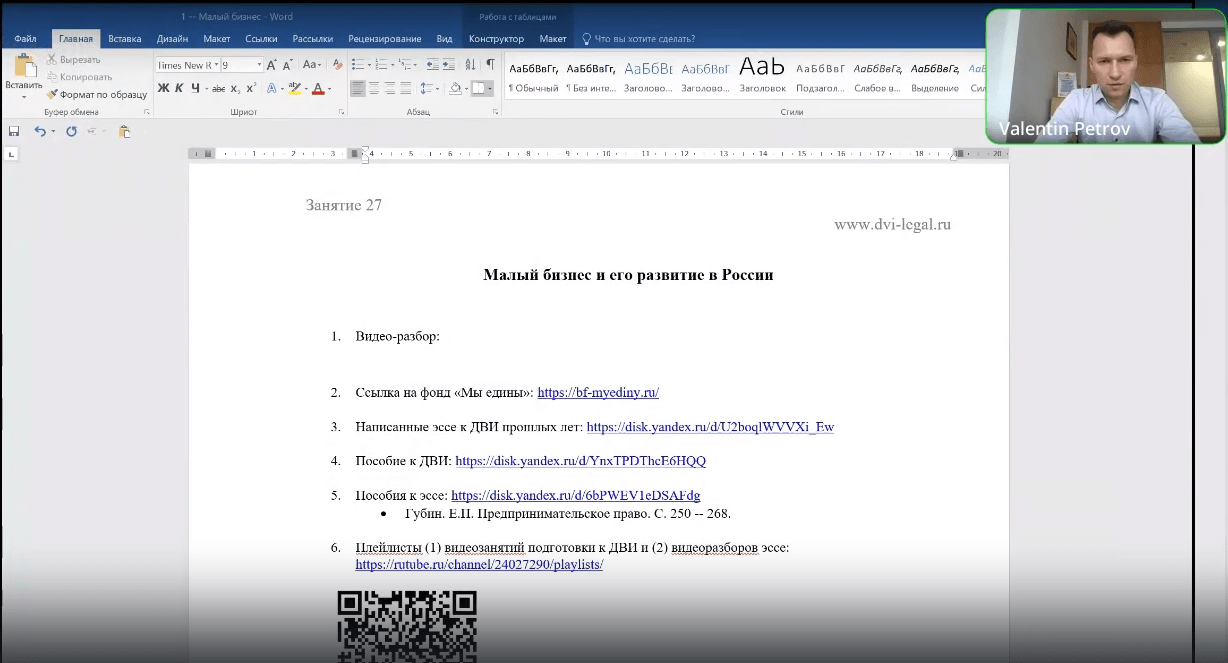Viewport: 1228px width, 663px height.
Task: Click the clipboard icon in the quick access toolbar
Action: (x=124, y=131)
